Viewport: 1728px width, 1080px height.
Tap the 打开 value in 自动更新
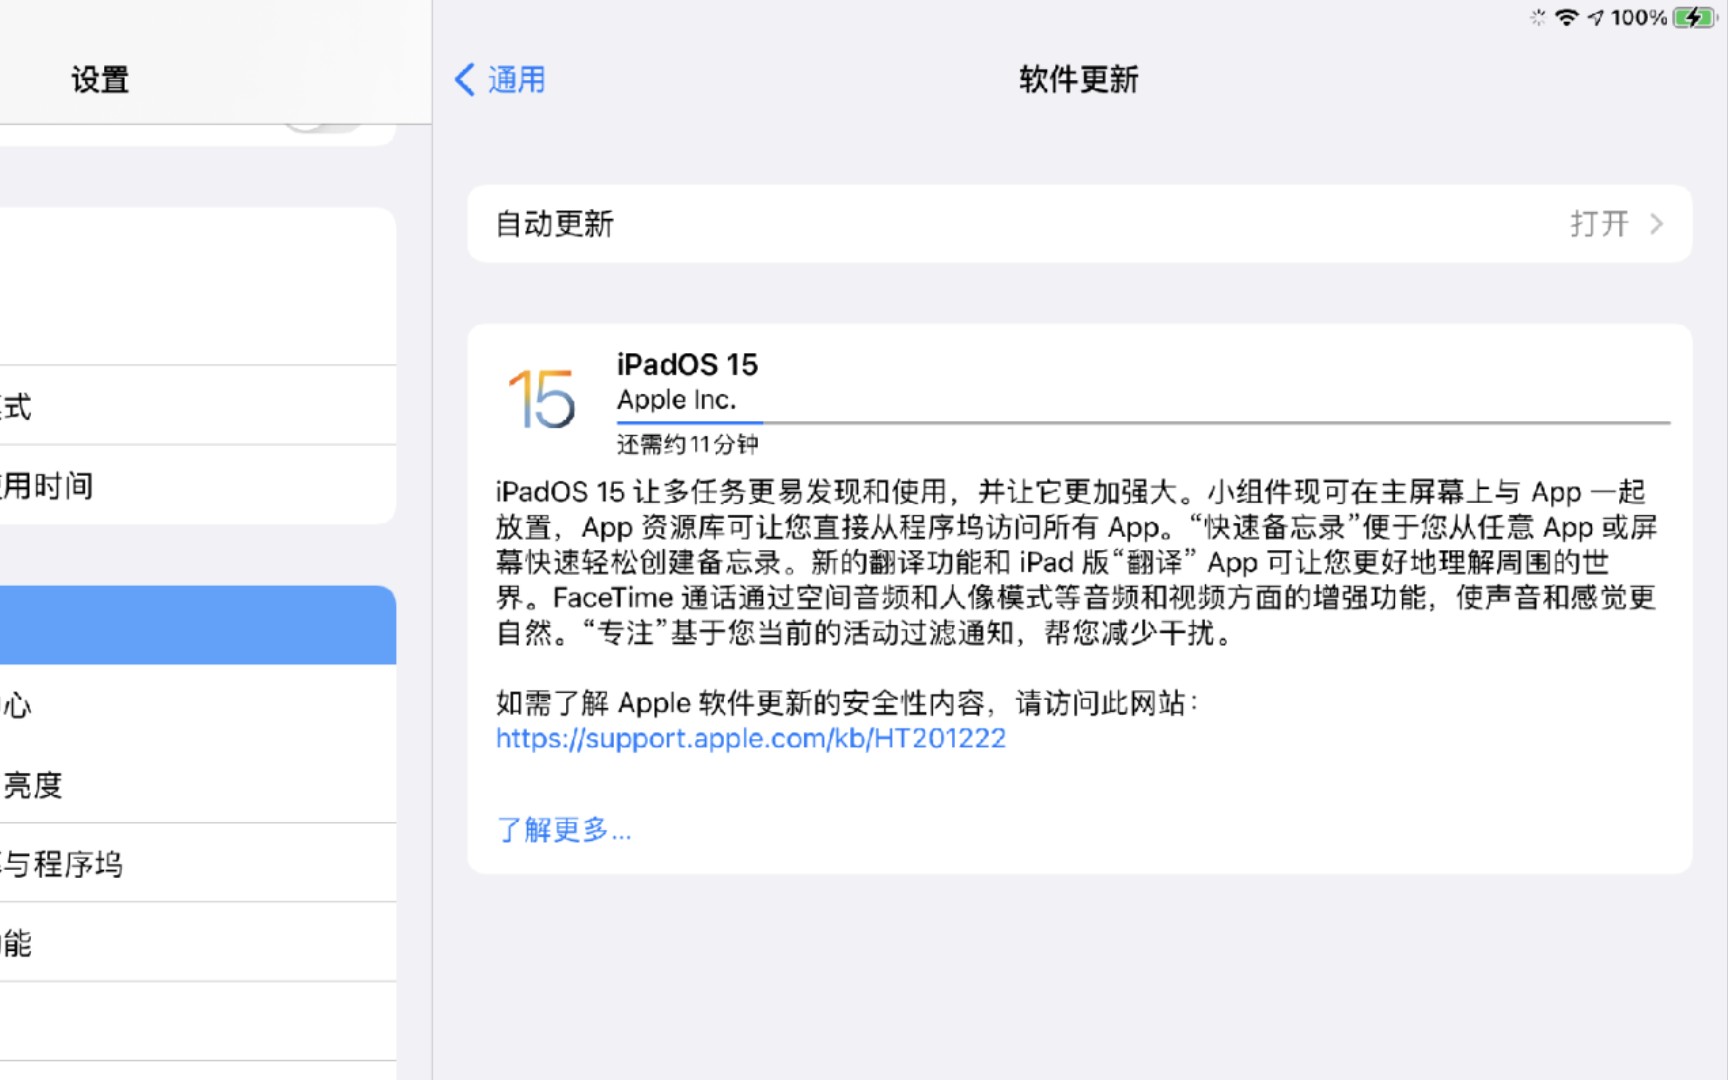(x=1599, y=223)
